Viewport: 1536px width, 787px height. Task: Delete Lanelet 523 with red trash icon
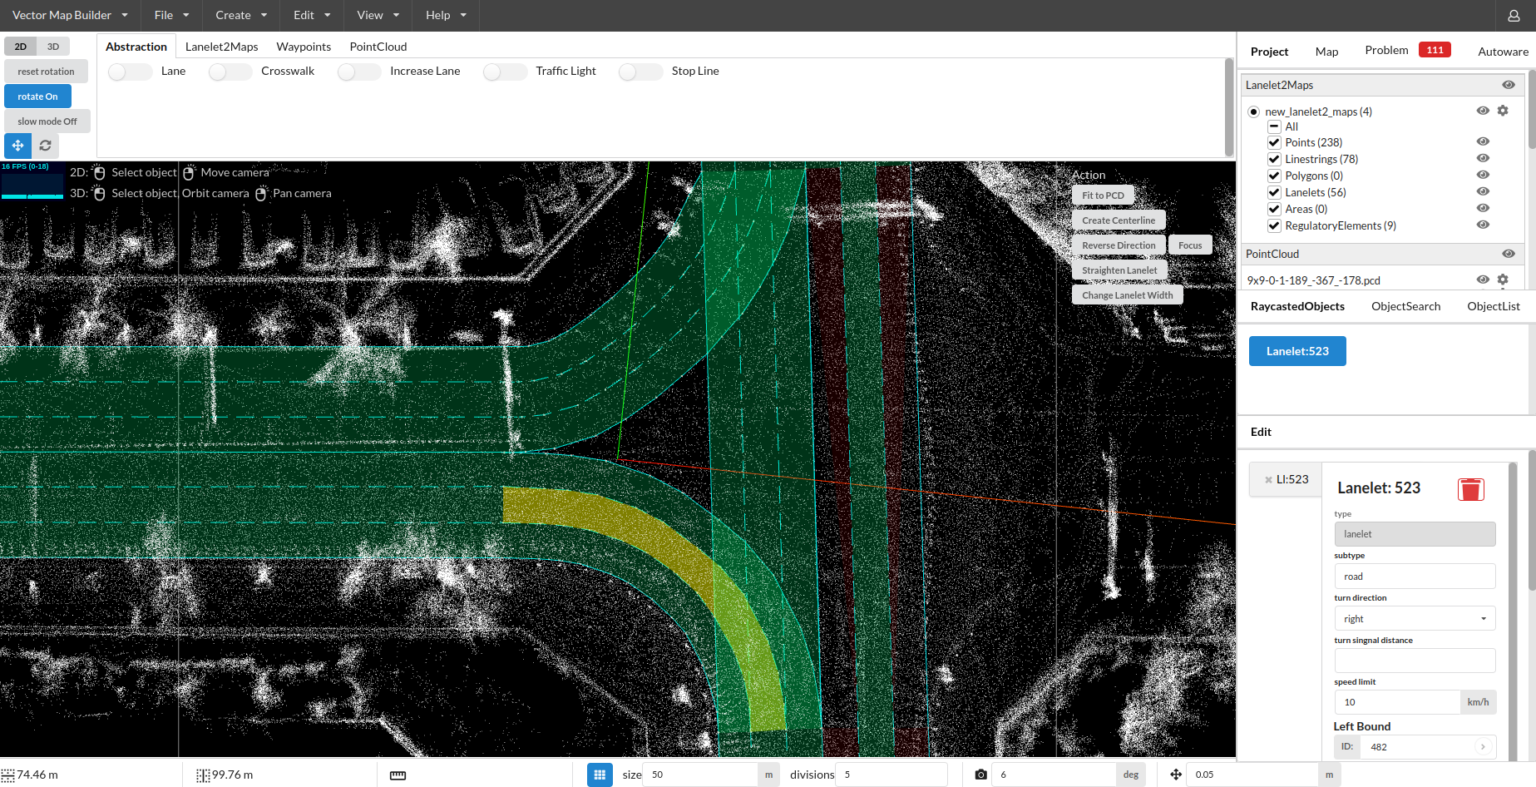point(1470,489)
